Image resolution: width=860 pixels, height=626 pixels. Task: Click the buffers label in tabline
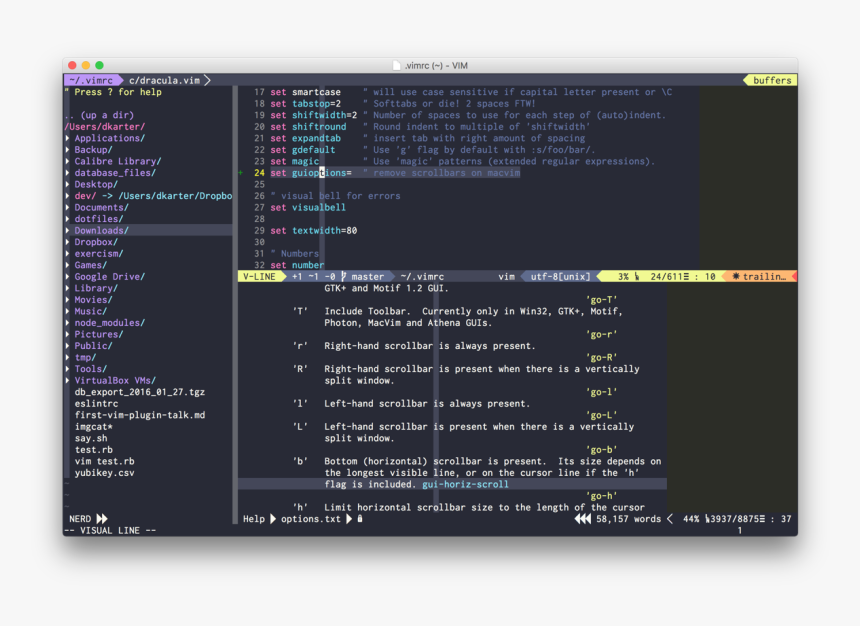[772, 80]
